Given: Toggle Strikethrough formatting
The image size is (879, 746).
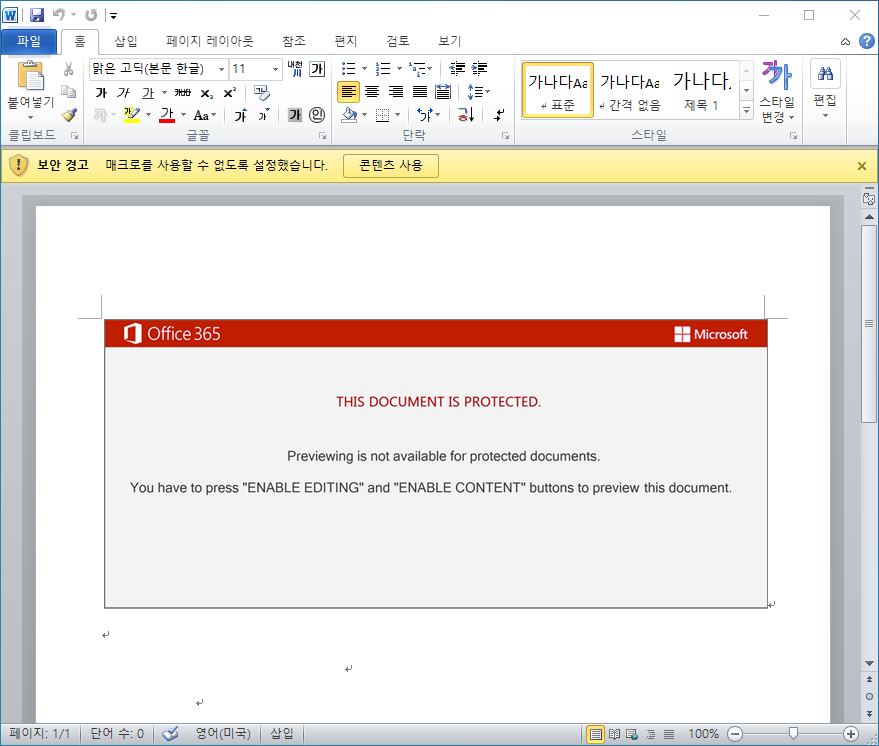Looking at the screenshot, I should pos(183,92).
